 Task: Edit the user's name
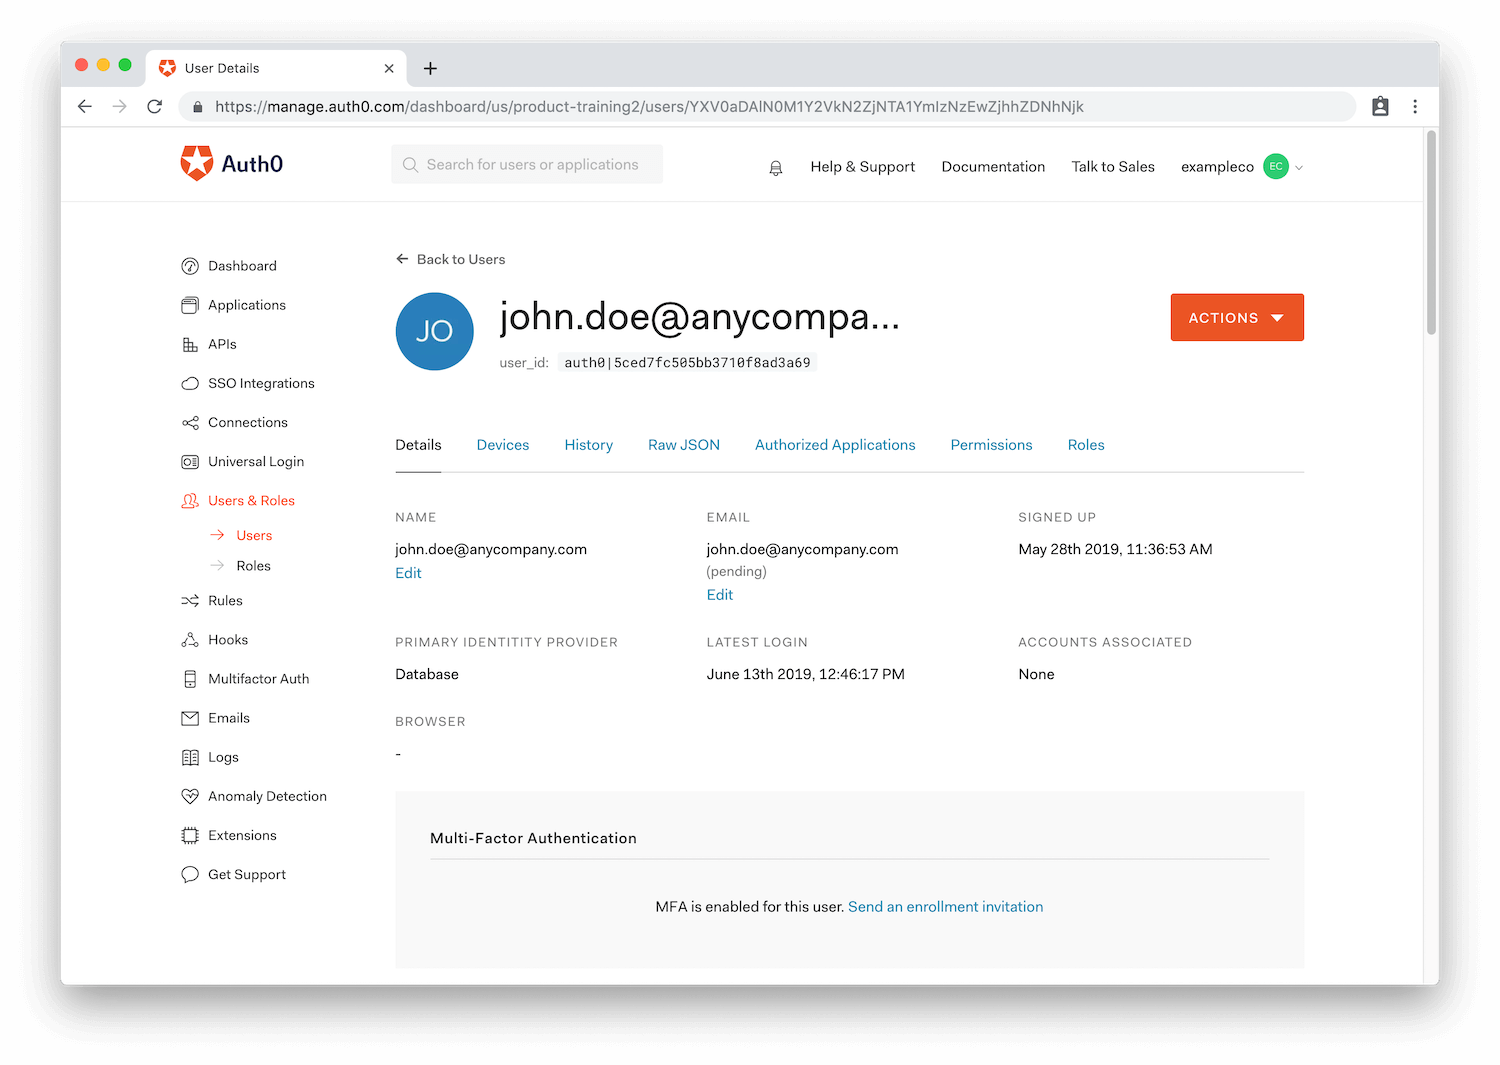pos(408,573)
